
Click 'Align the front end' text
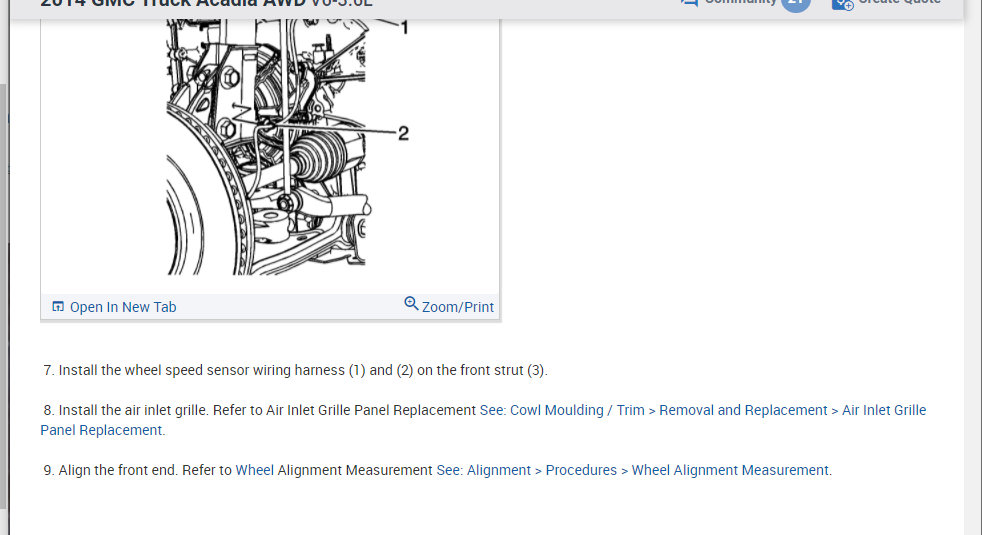tap(118, 470)
